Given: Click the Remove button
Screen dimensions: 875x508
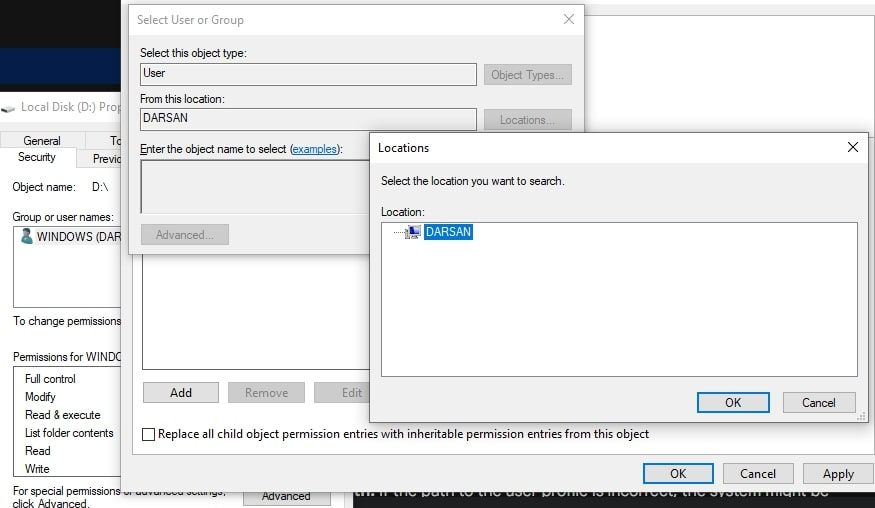Looking at the screenshot, I should click(x=266, y=392).
